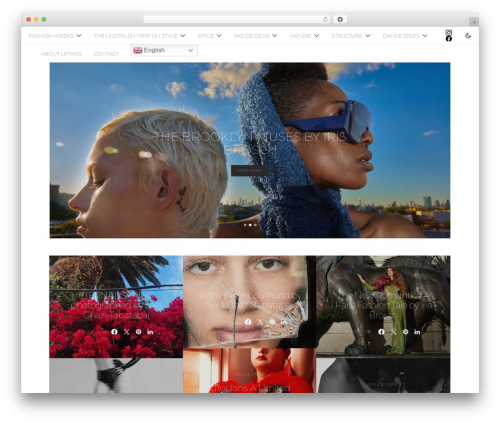Open The Brooklyn Muses by Iris Brosch title
The height and width of the screenshot is (423, 500).
tap(250, 142)
